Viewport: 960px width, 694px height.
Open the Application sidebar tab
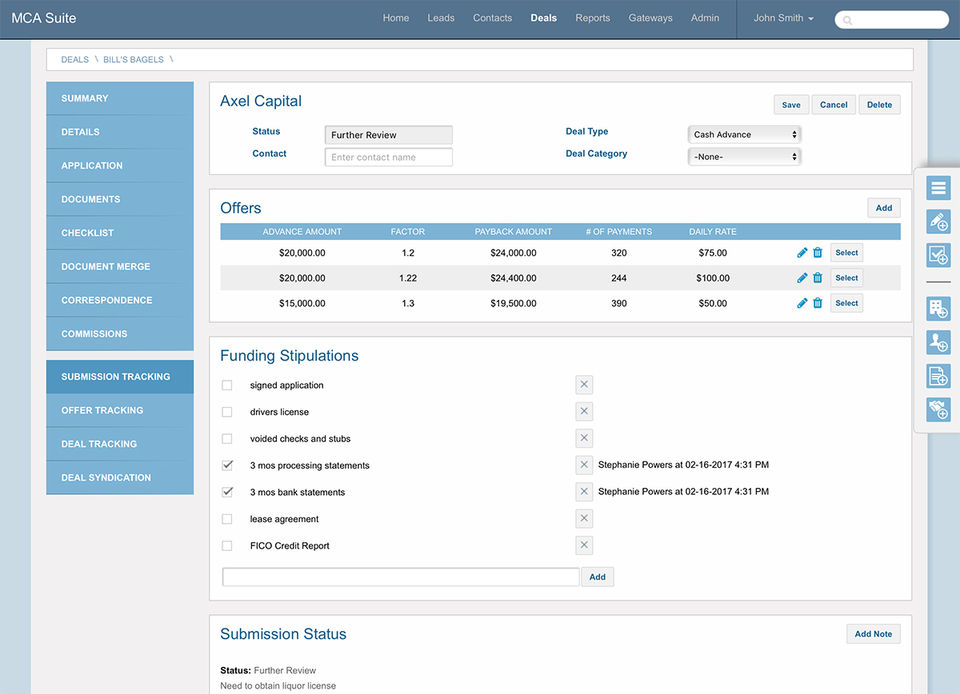click(120, 166)
